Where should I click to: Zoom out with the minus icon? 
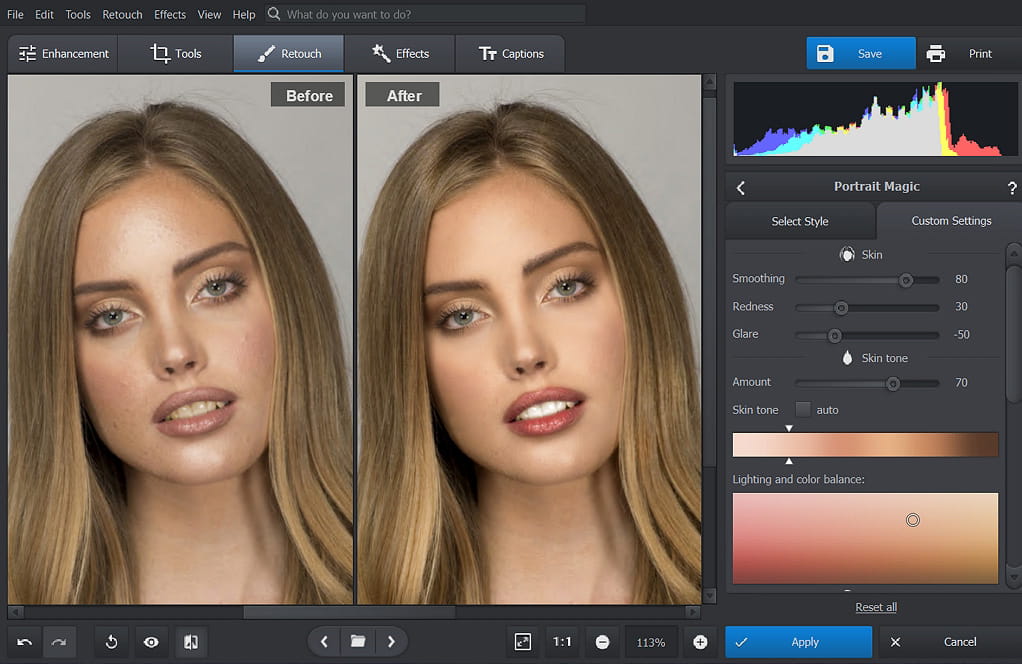pos(602,642)
